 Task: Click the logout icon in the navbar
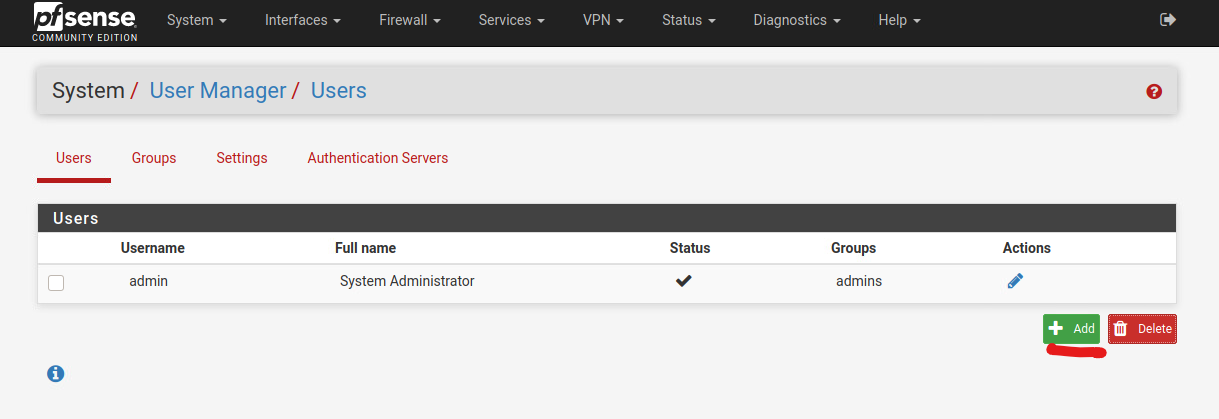click(1167, 20)
